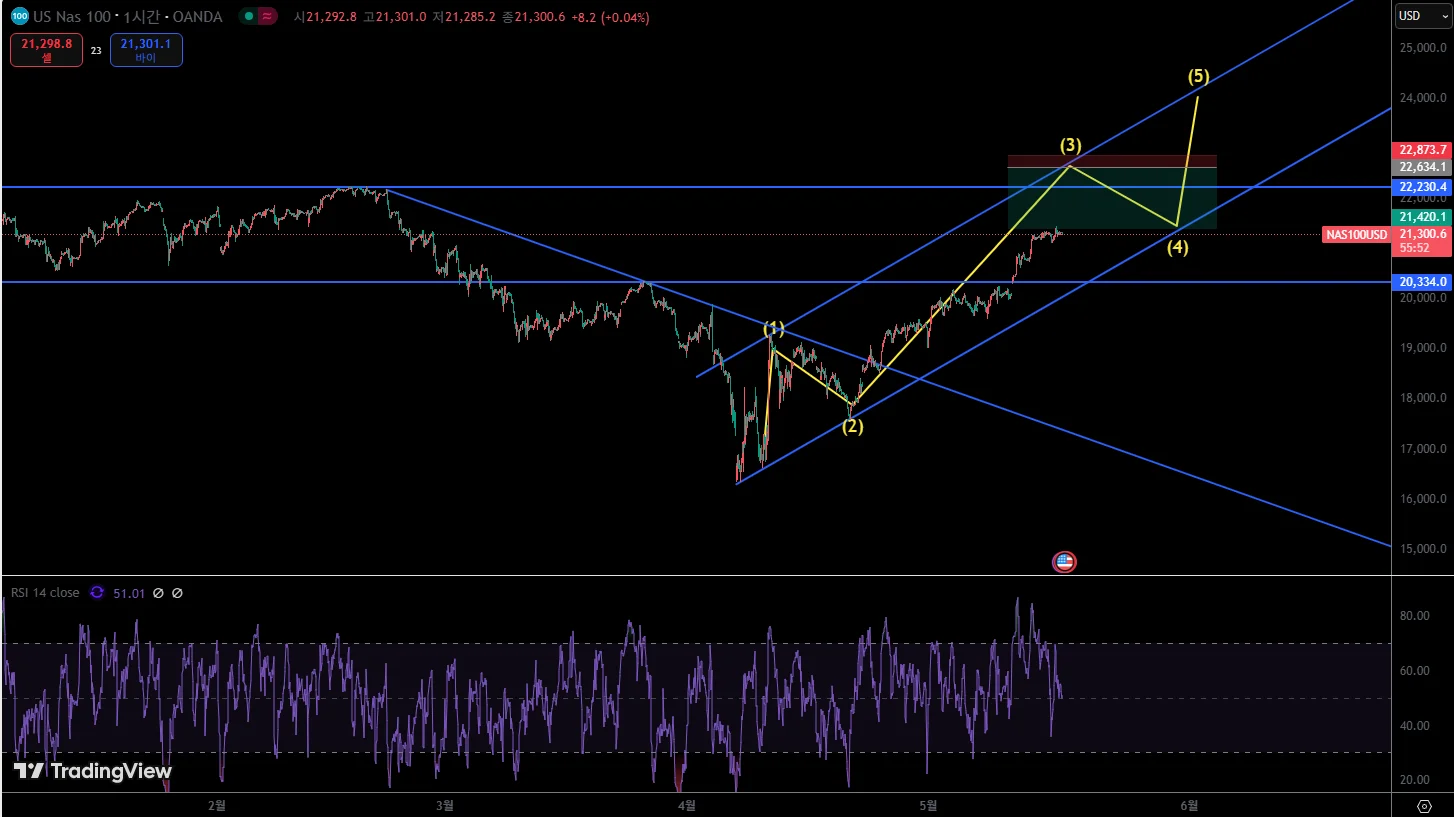1454x817 pixels.
Task: Click the green 21,420.1 target price label
Action: point(1423,217)
